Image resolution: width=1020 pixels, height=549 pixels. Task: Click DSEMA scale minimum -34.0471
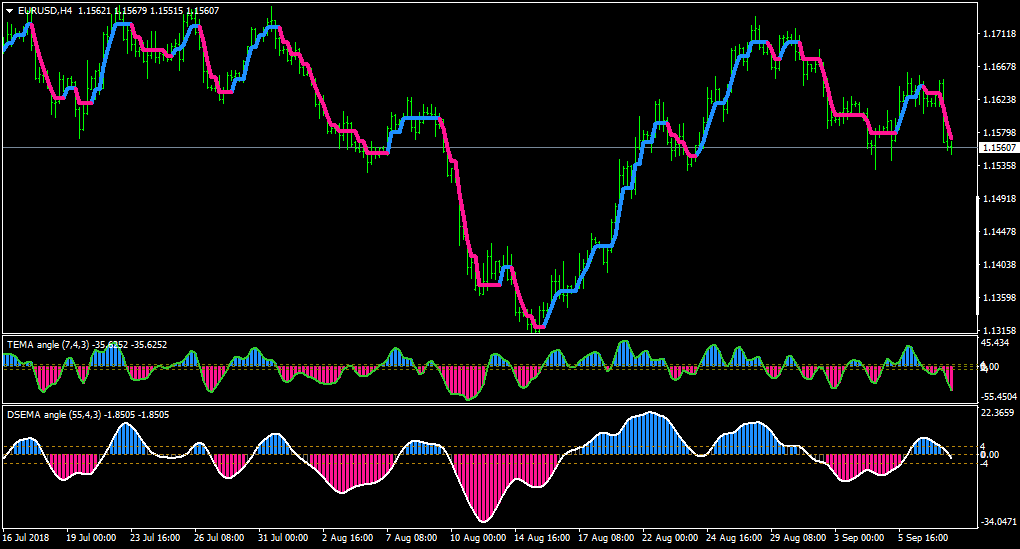999,522
